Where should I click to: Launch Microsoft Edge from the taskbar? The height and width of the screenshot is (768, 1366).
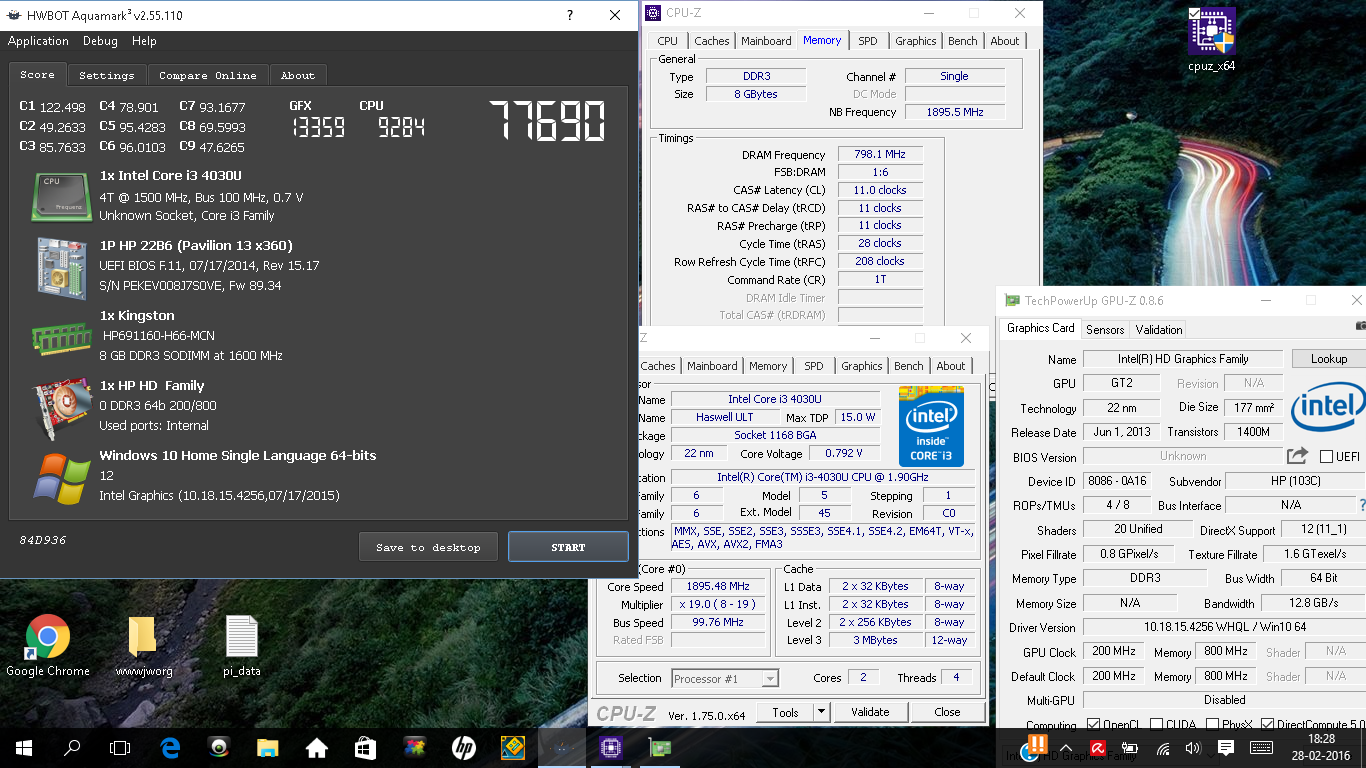coord(171,747)
